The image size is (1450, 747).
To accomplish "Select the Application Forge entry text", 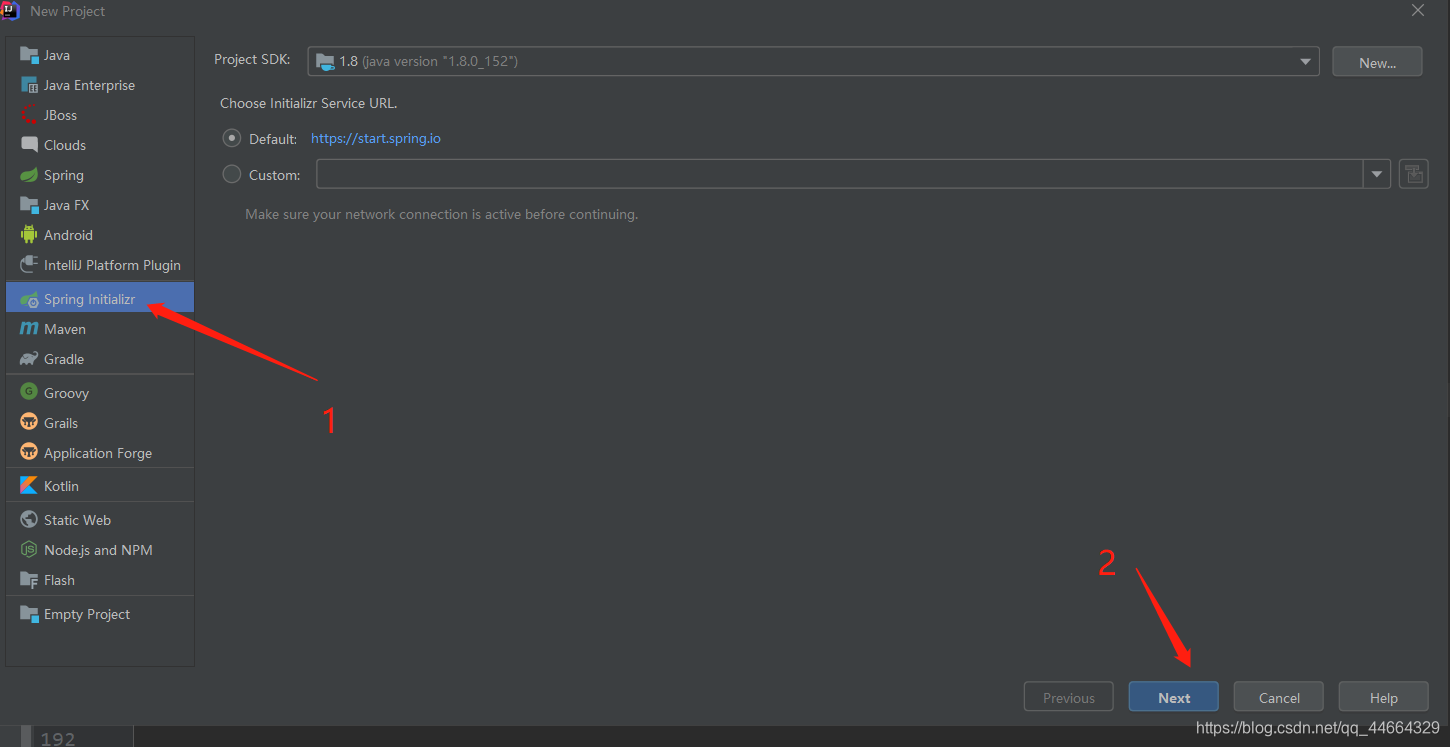I will pos(98,453).
